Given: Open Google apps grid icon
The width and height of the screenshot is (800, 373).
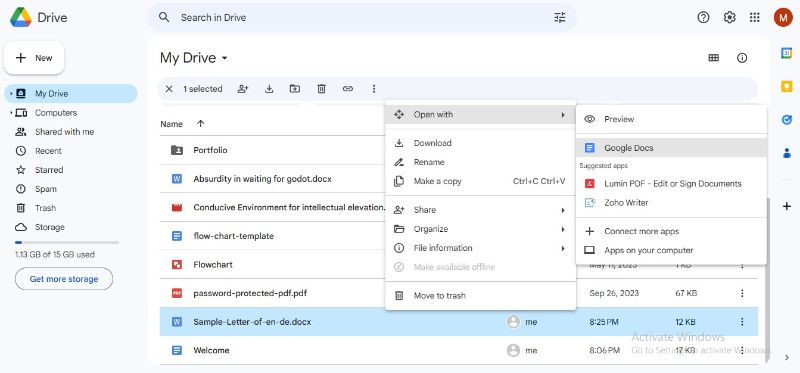Looking at the screenshot, I should [x=755, y=17].
